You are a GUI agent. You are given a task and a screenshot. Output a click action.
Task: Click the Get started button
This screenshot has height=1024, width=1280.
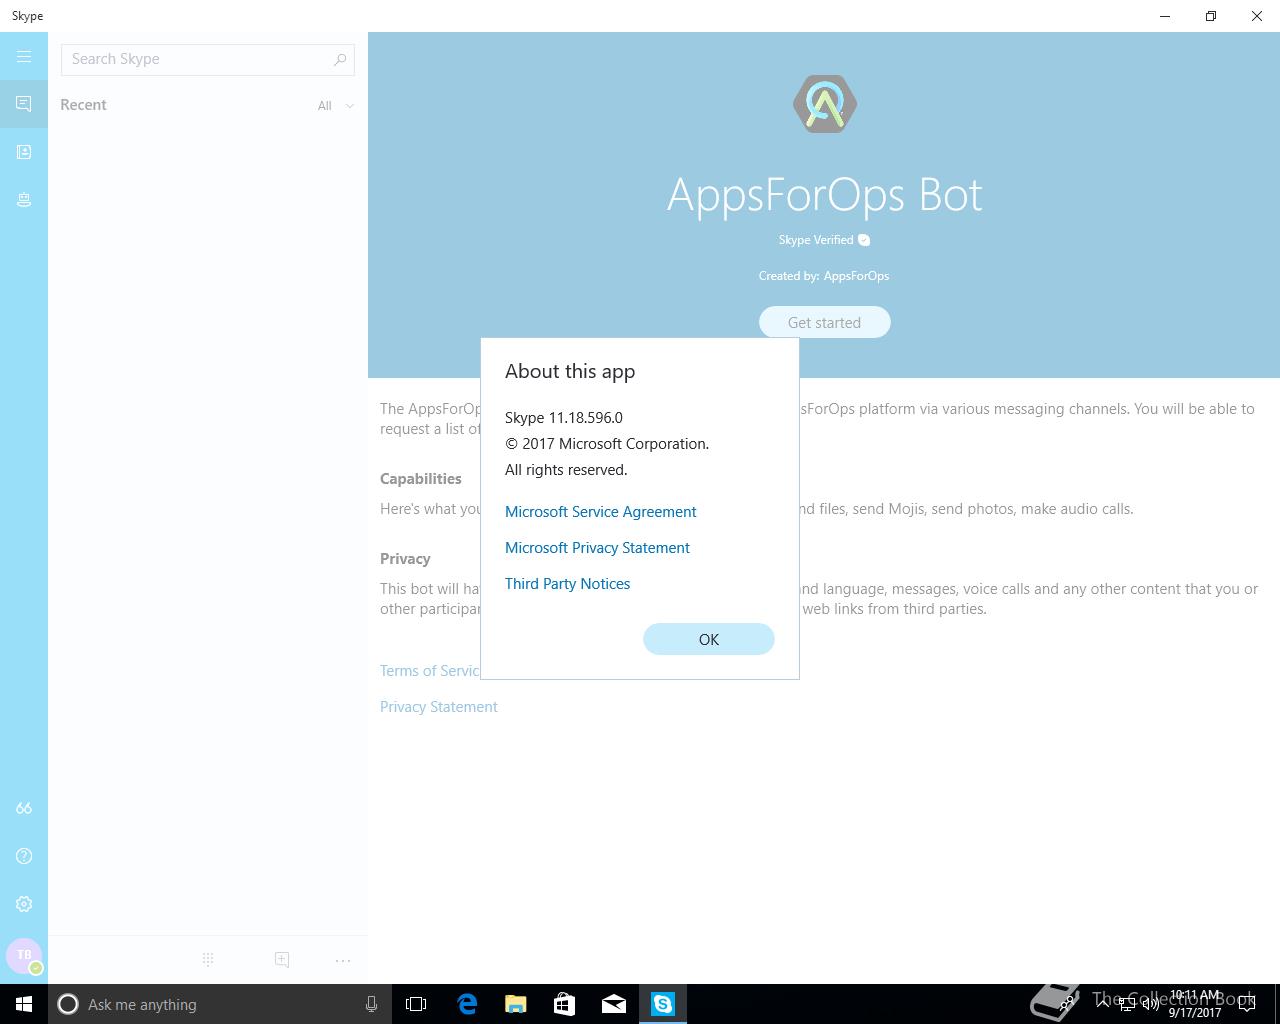(825, 322)
